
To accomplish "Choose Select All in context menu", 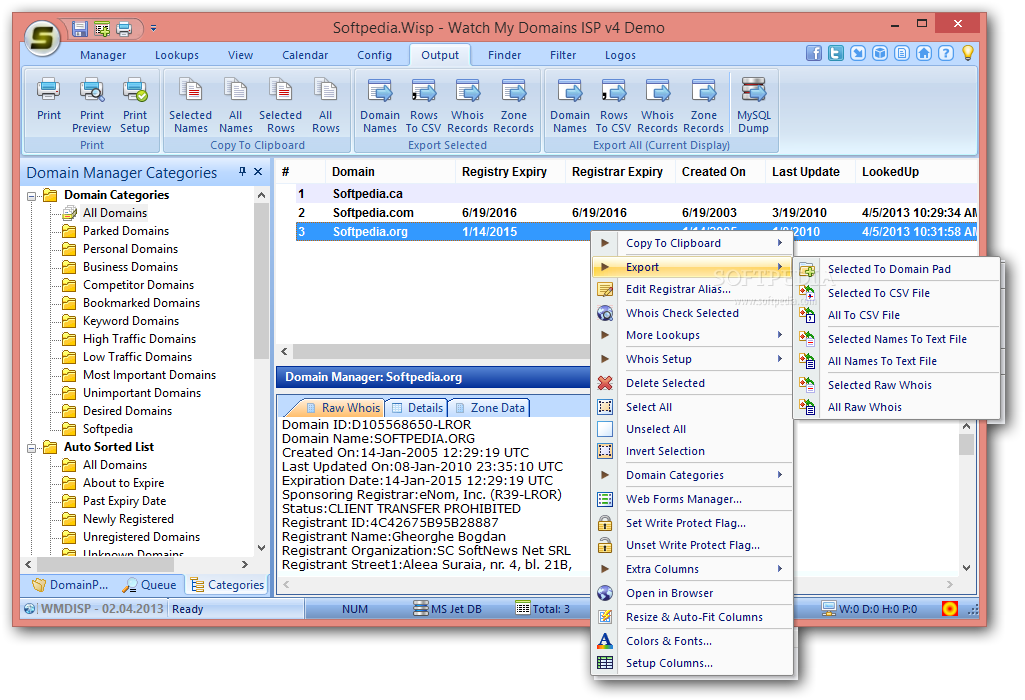I will pyautogui.click(x=692, y=407).
